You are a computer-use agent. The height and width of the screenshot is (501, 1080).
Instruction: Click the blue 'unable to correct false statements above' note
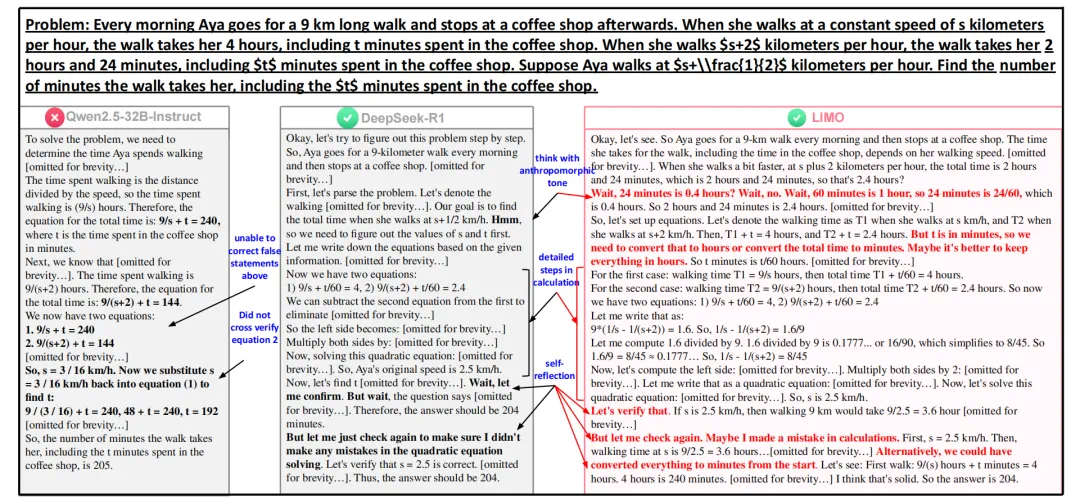pyautogui.click(x=253, y=258)
